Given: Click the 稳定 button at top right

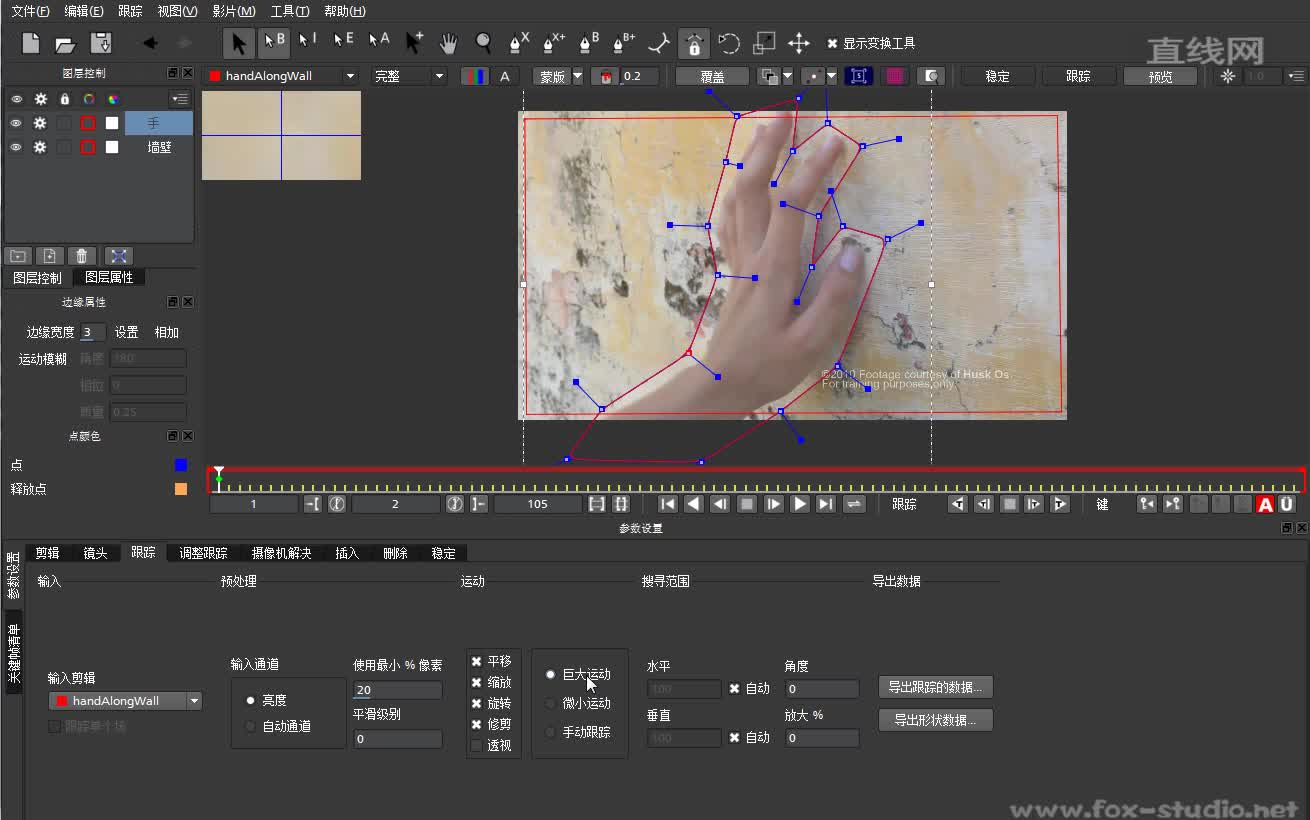Looking at the screenshot, I should [x=996, y=75].
